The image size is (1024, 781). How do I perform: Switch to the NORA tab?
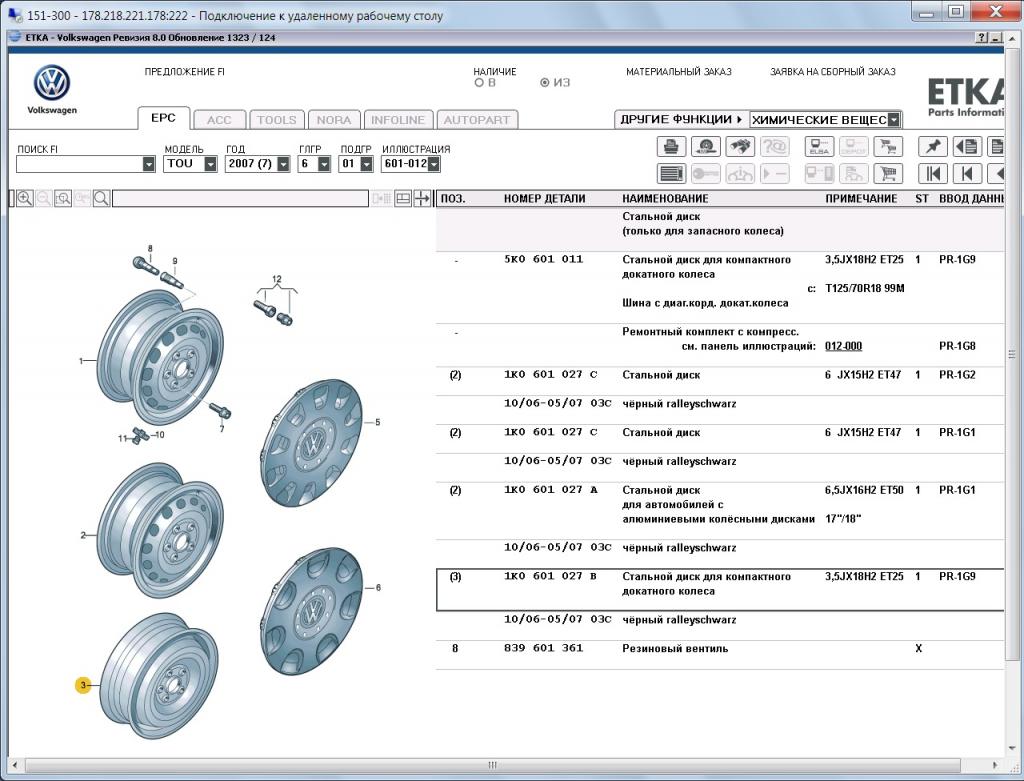coord(334,120)
